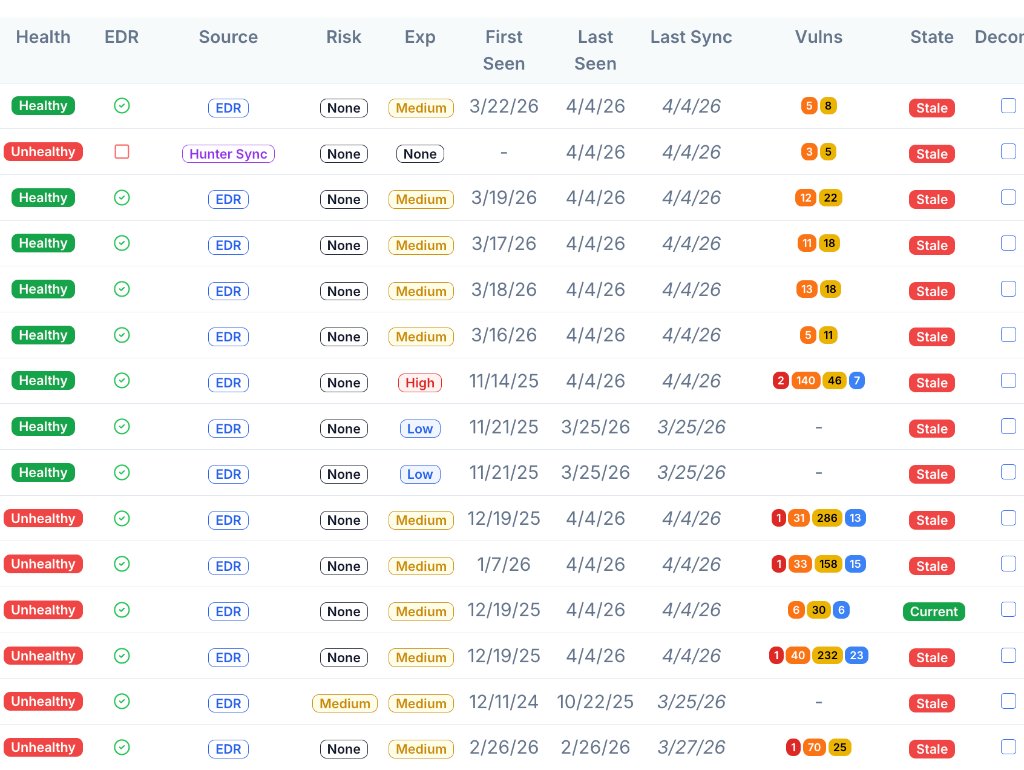Tick Decom checkbox for 3/17/26 row
This screenshot has width=1024, height=770.
tap(1008, 243)
